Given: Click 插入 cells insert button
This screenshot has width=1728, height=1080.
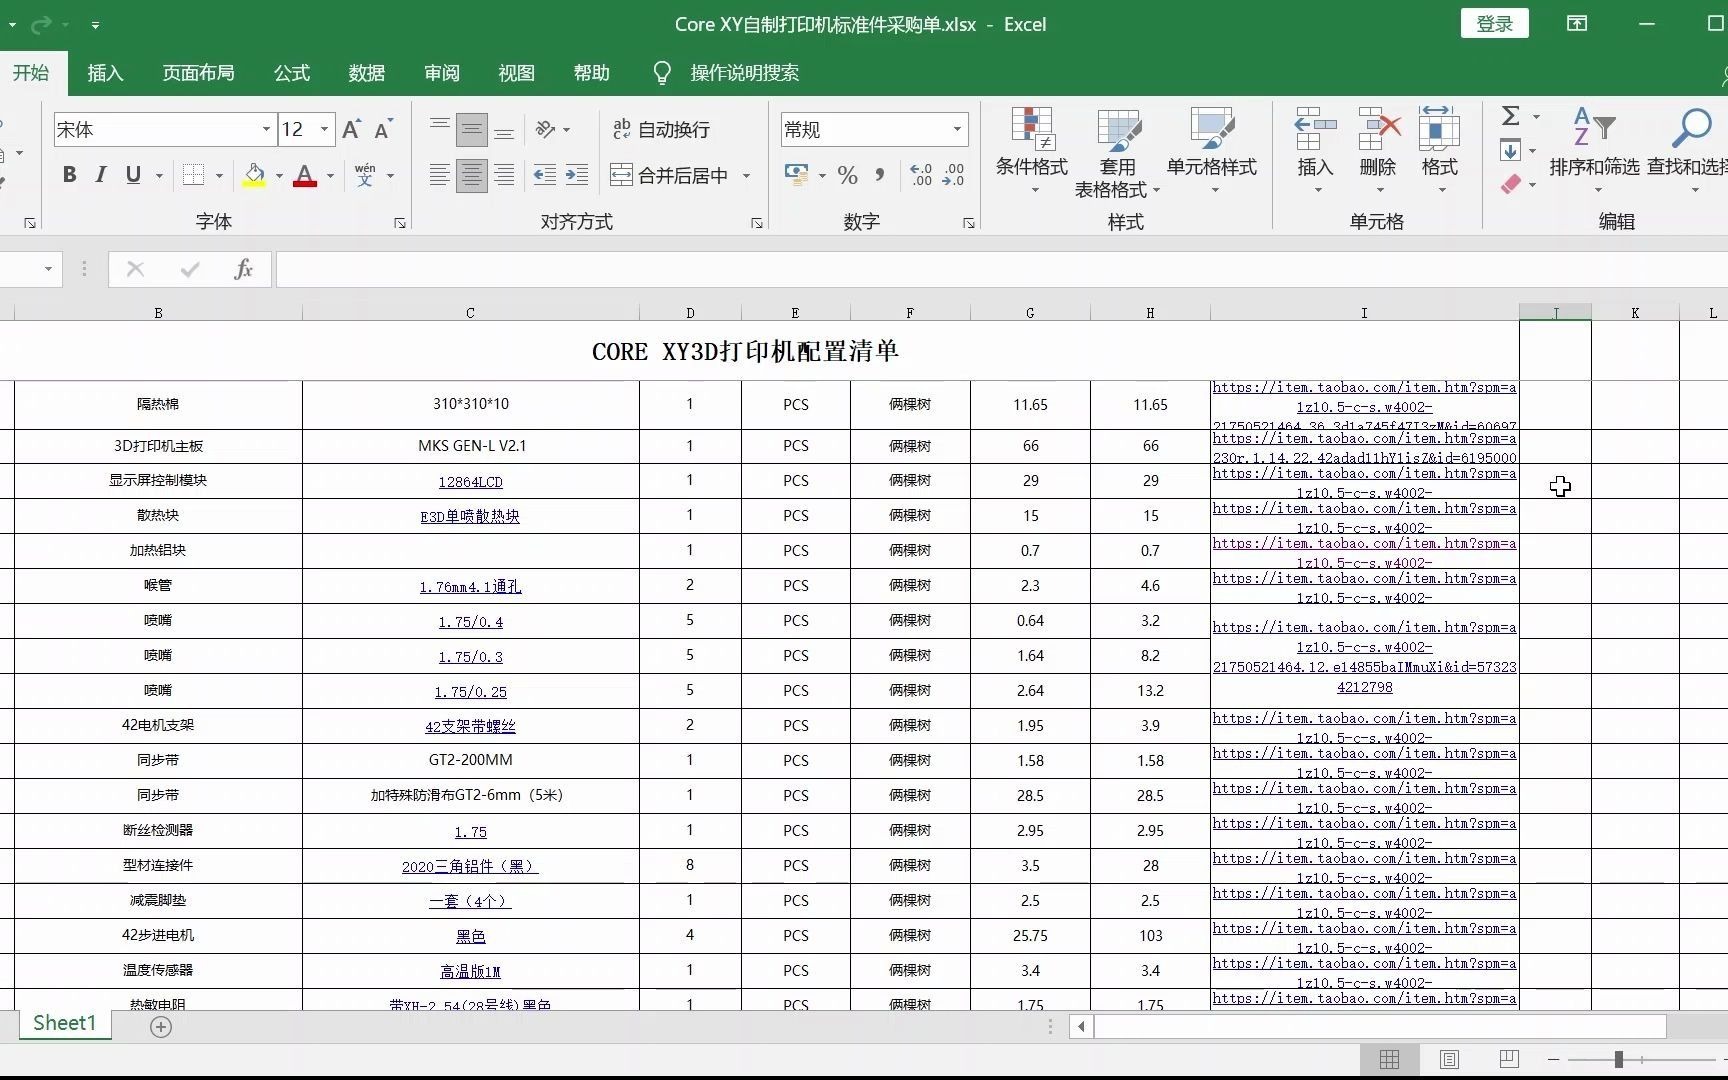Looking at the screenshot, I should 1315,150.
